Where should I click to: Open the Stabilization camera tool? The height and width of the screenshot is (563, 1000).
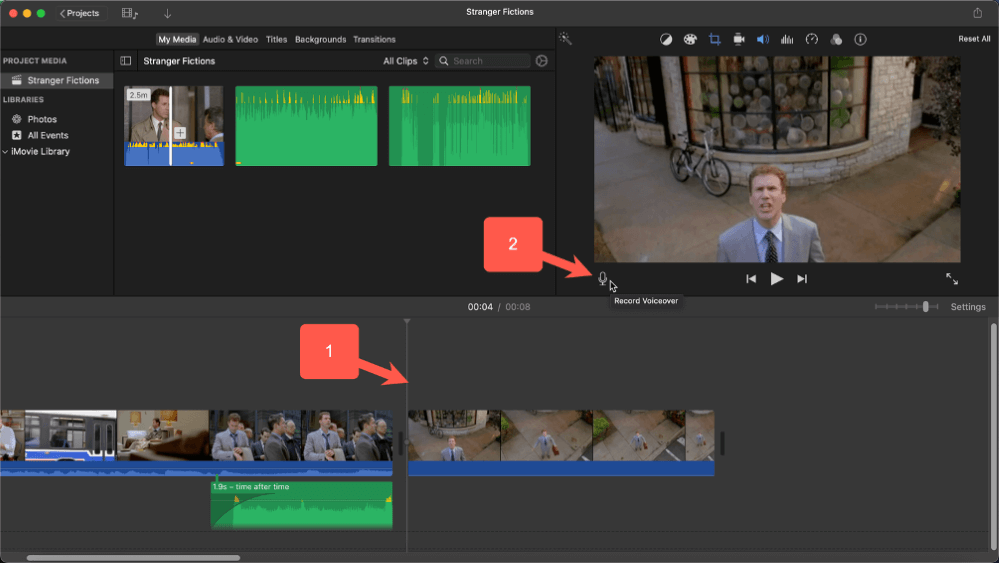click(x=739, y=40)
